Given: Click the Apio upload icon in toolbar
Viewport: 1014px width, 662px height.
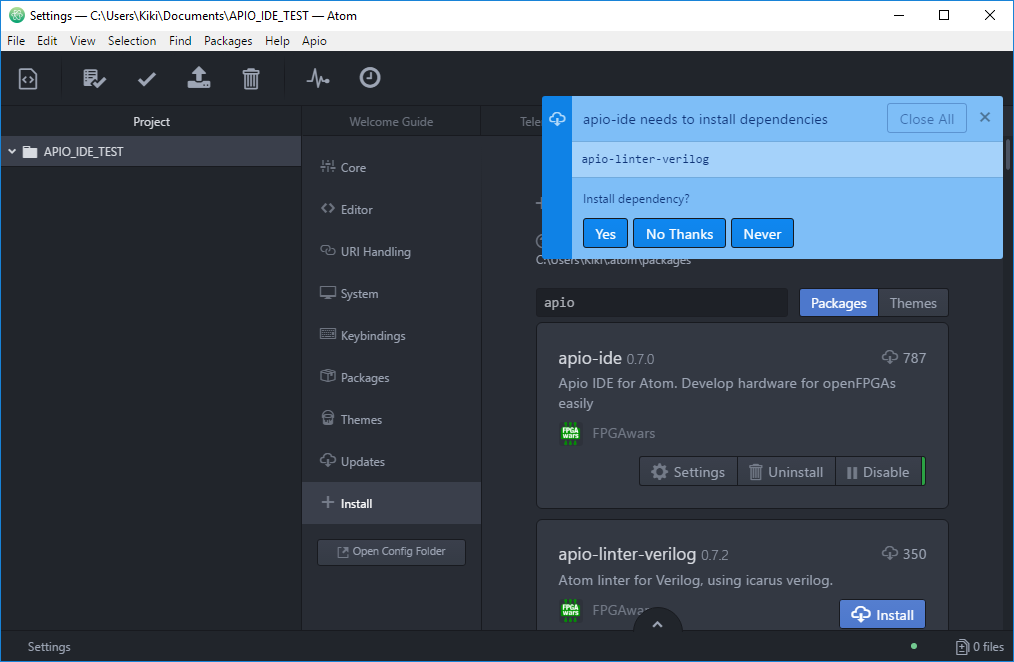Looking at the screenshot, I should (x=199, y=78).
